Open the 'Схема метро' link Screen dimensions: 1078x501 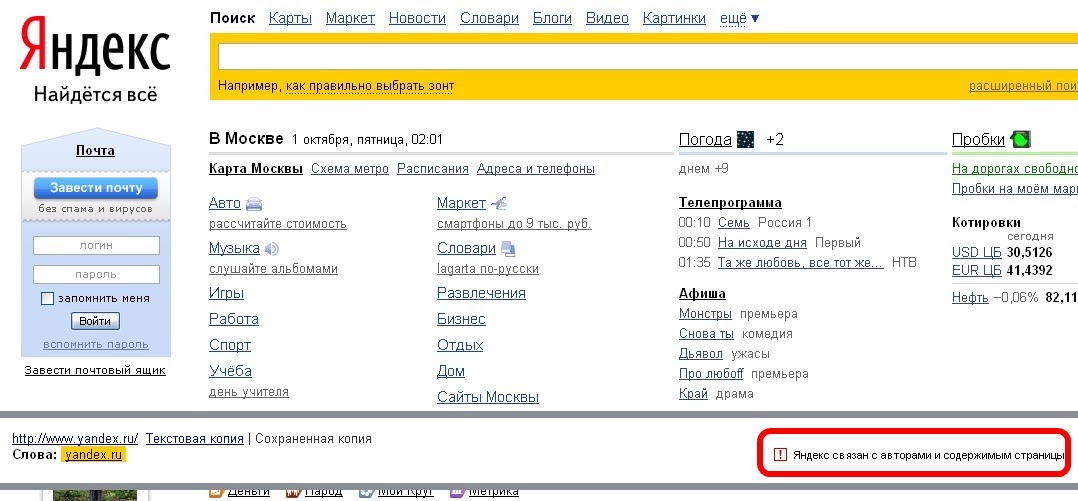[349, 169]
